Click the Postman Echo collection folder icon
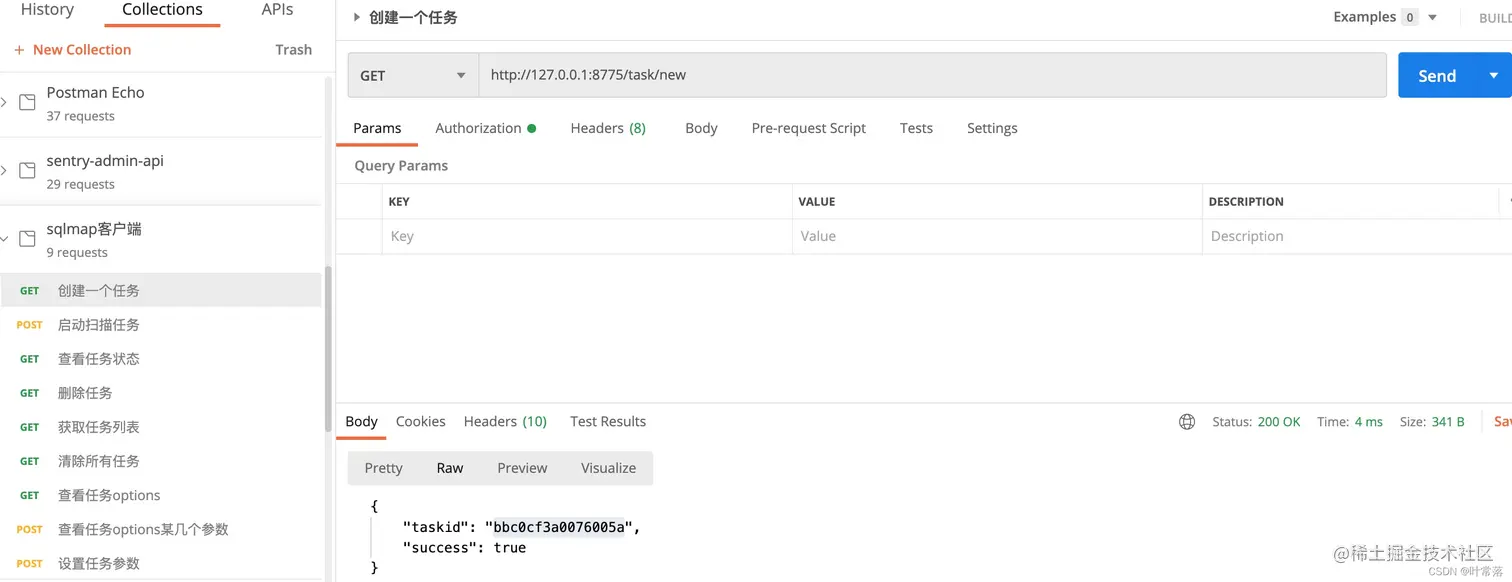 28,102
